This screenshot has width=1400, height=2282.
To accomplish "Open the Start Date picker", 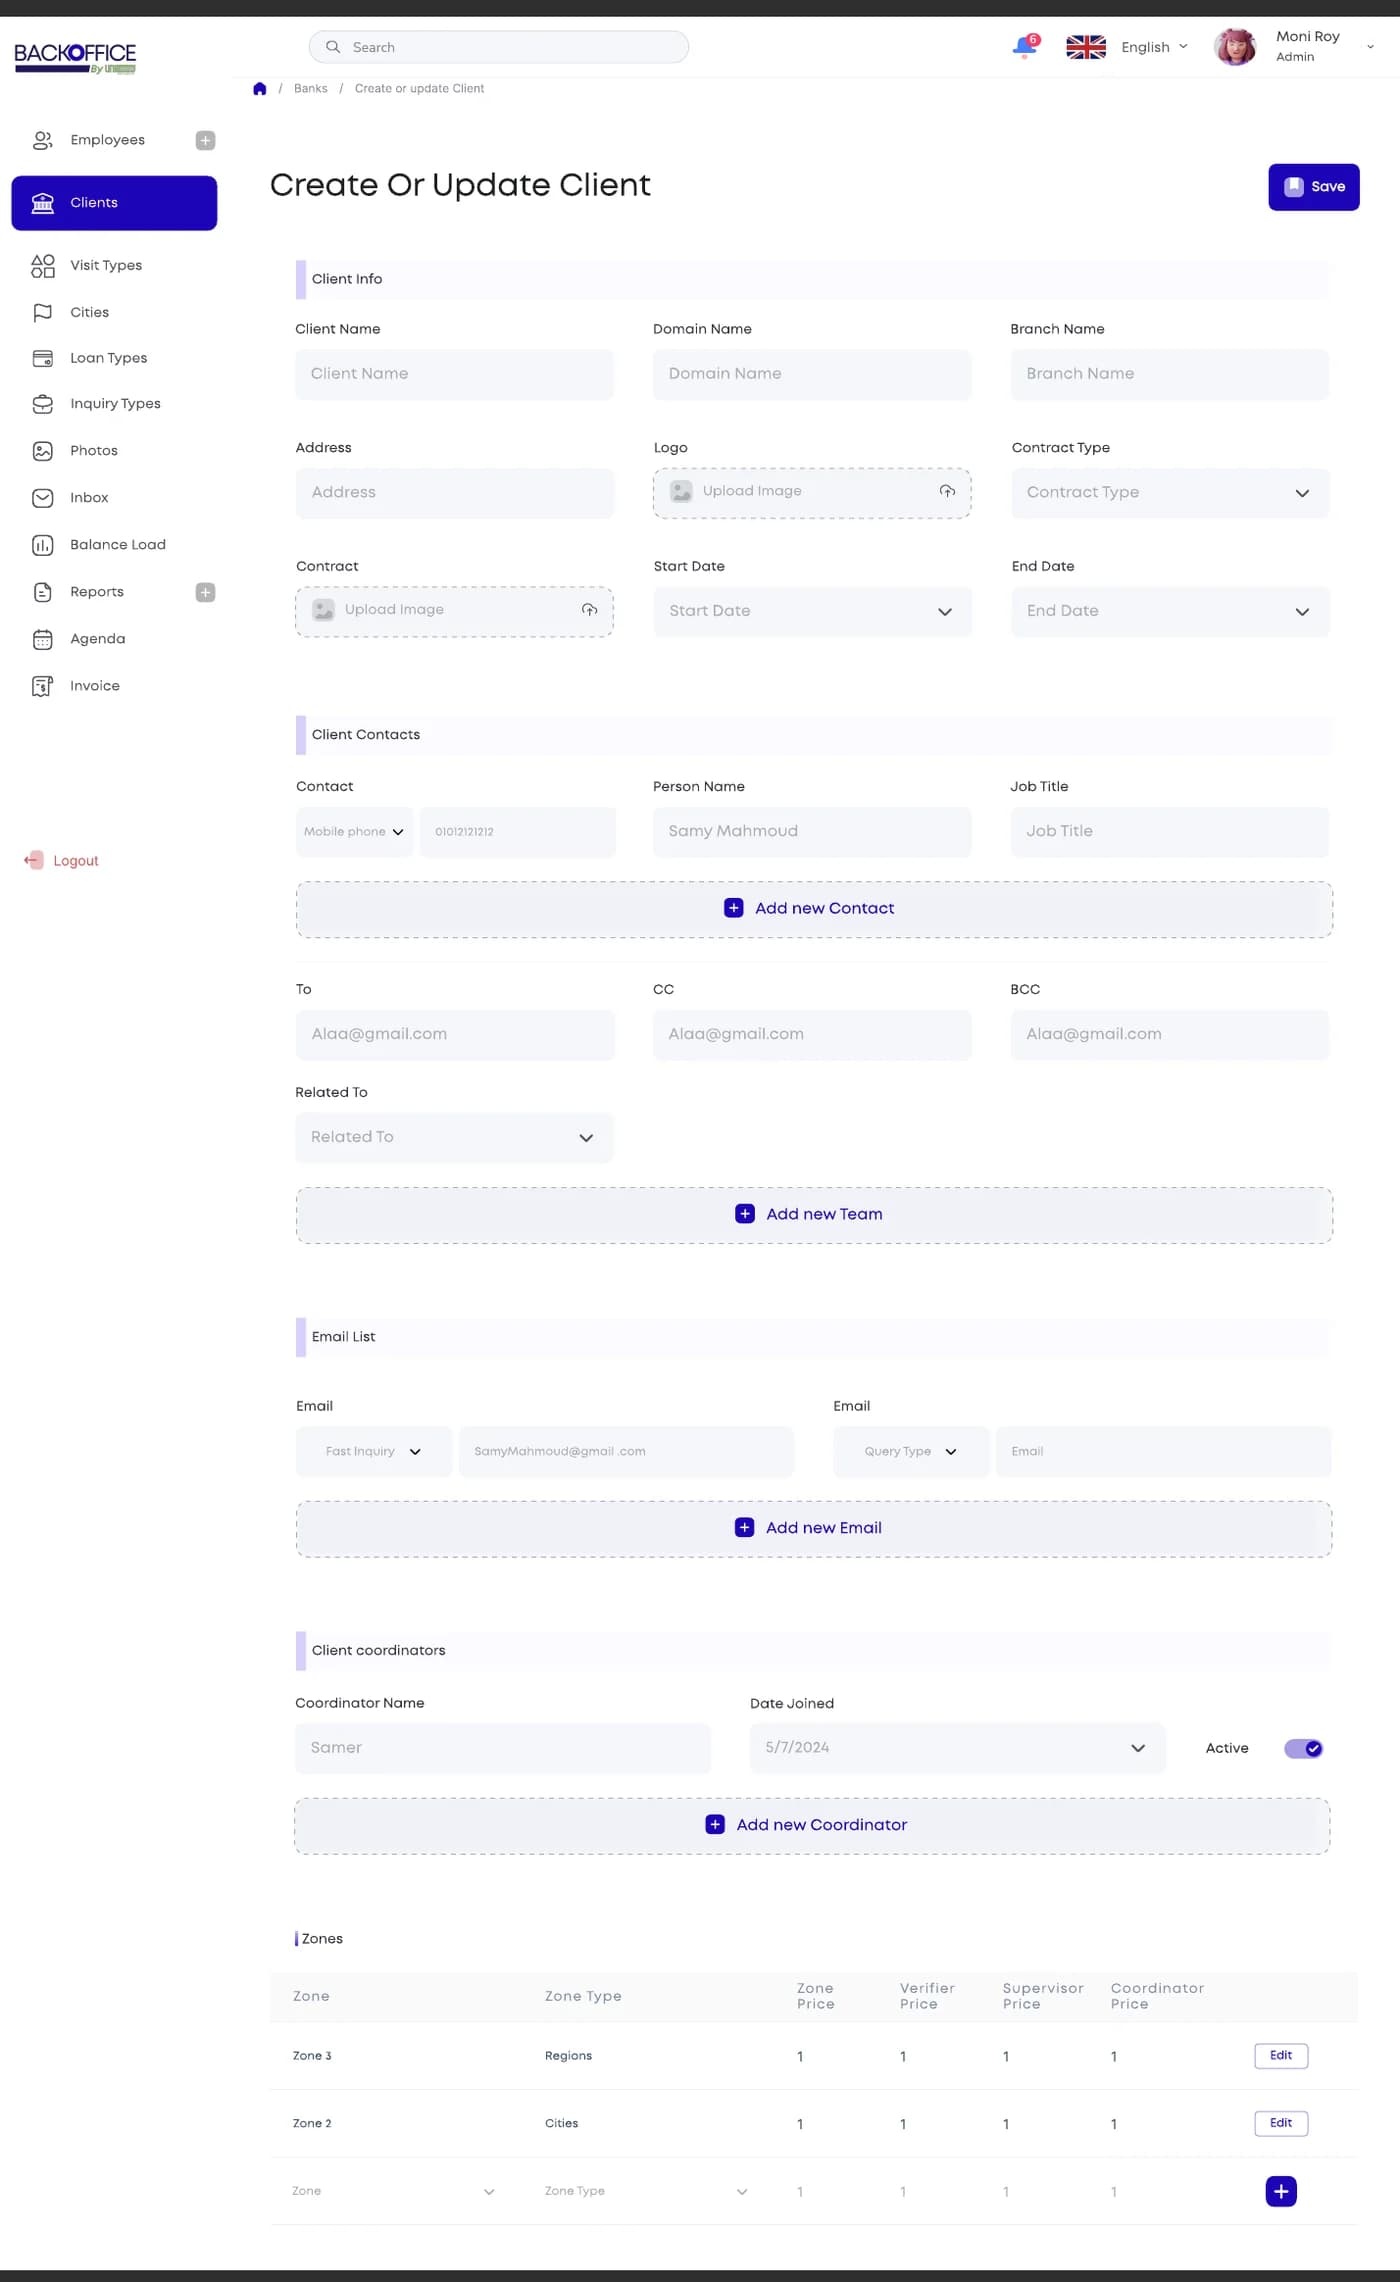I will point(812,611).
